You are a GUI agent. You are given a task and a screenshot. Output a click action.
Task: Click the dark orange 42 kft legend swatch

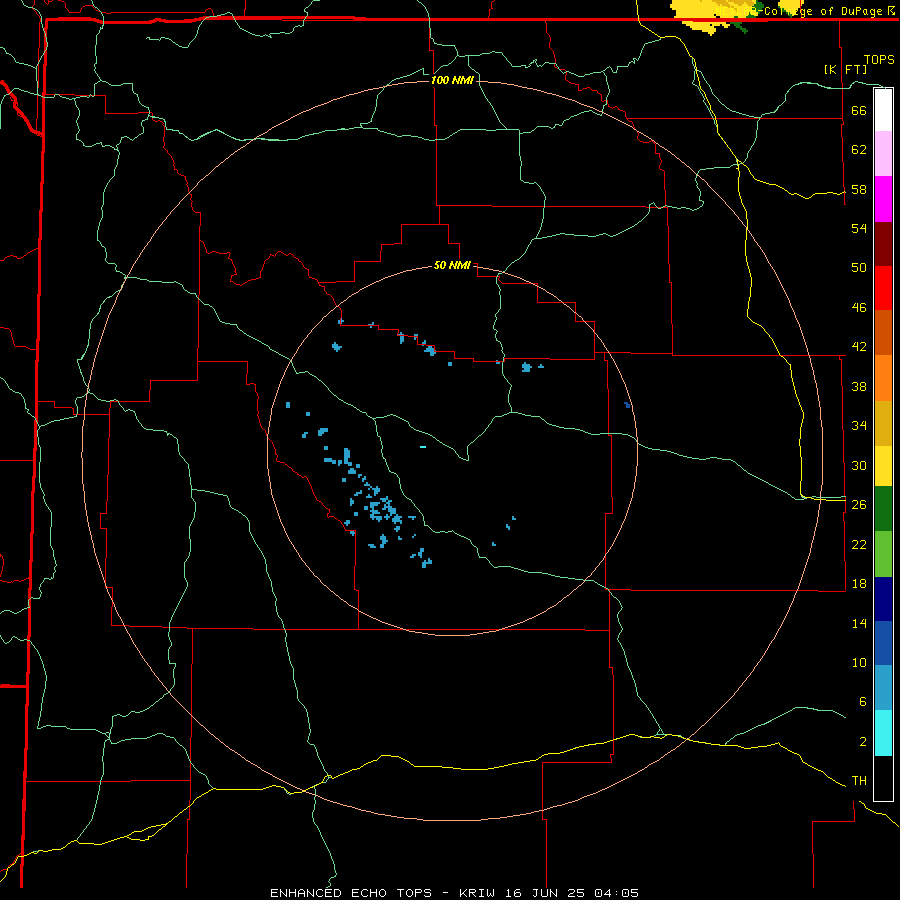tap(883, 332)
